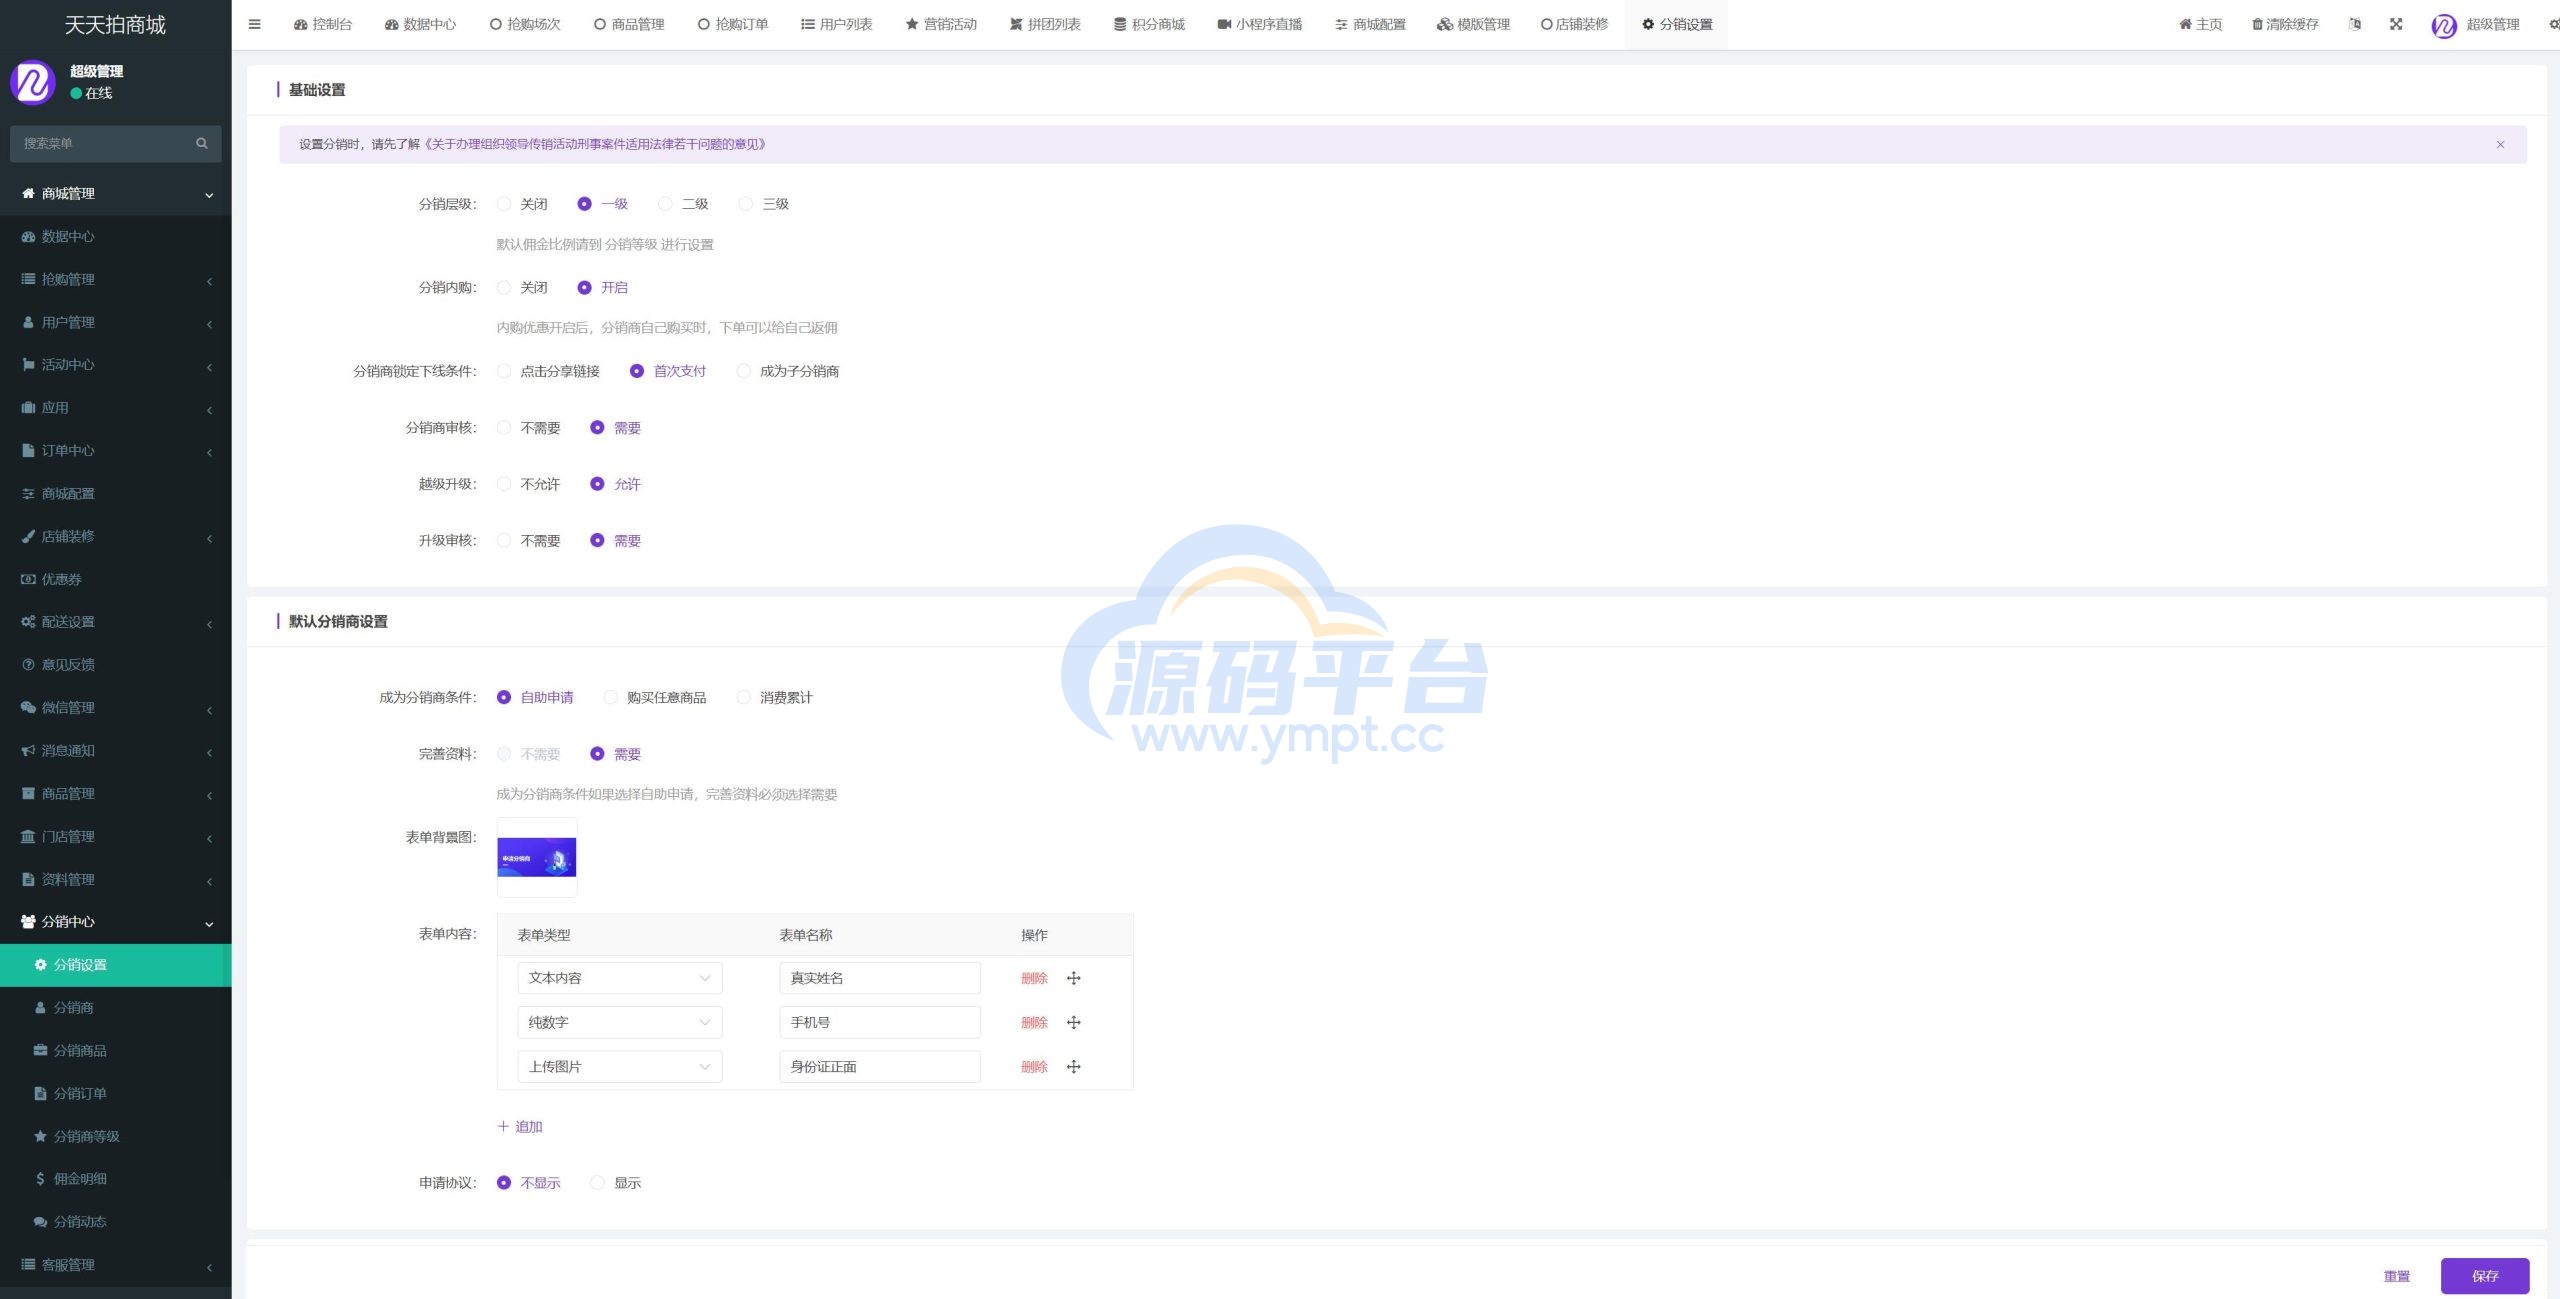This screenshot has height=1299, width=2560.
Task: Select 购买任意商品 condition
Action: 610,697
